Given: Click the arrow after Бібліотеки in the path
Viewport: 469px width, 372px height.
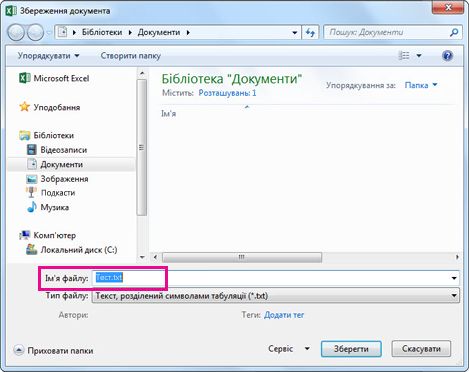Looking at the screenshot, I should (x=130, y=32).
